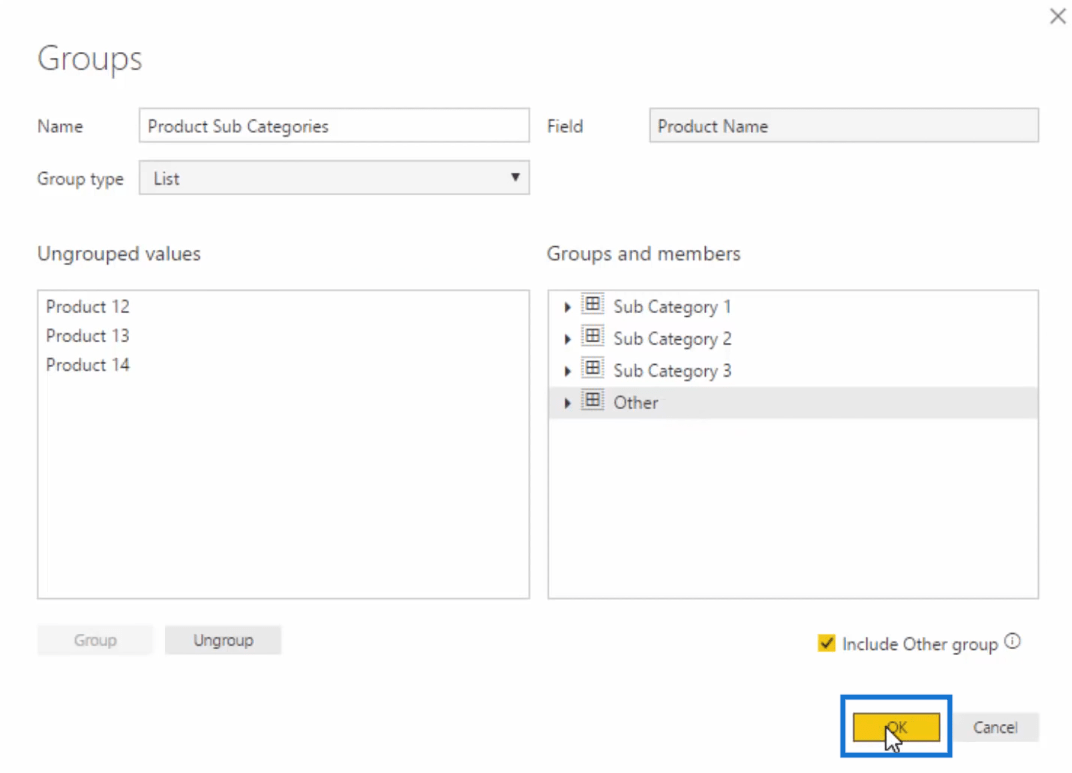Click the group icon beside Sub Category 1

pos(593,304)
